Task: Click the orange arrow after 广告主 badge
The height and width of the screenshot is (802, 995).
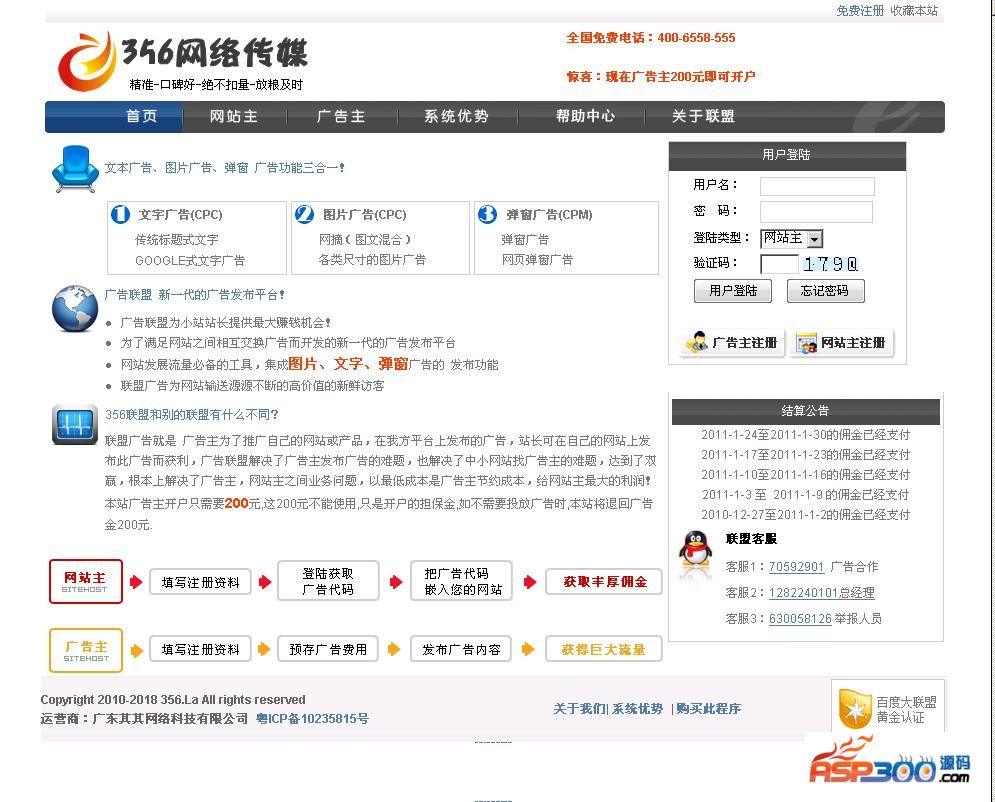Action: pos(136,650)
